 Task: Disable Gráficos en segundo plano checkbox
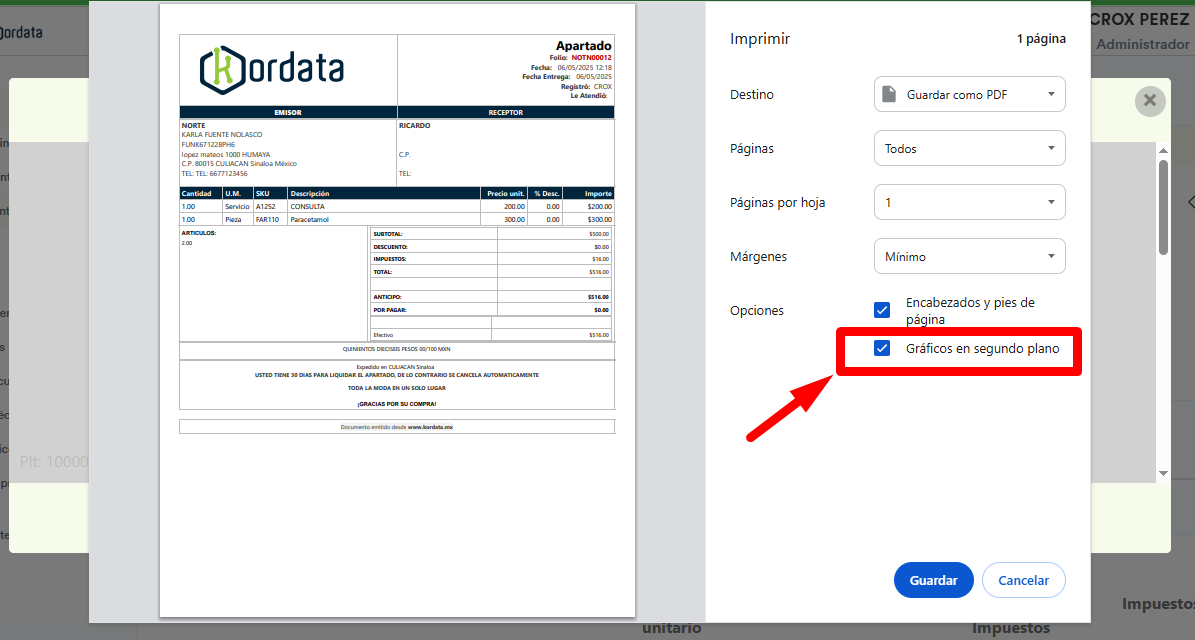pyautogui.click(x=882, y=348)
